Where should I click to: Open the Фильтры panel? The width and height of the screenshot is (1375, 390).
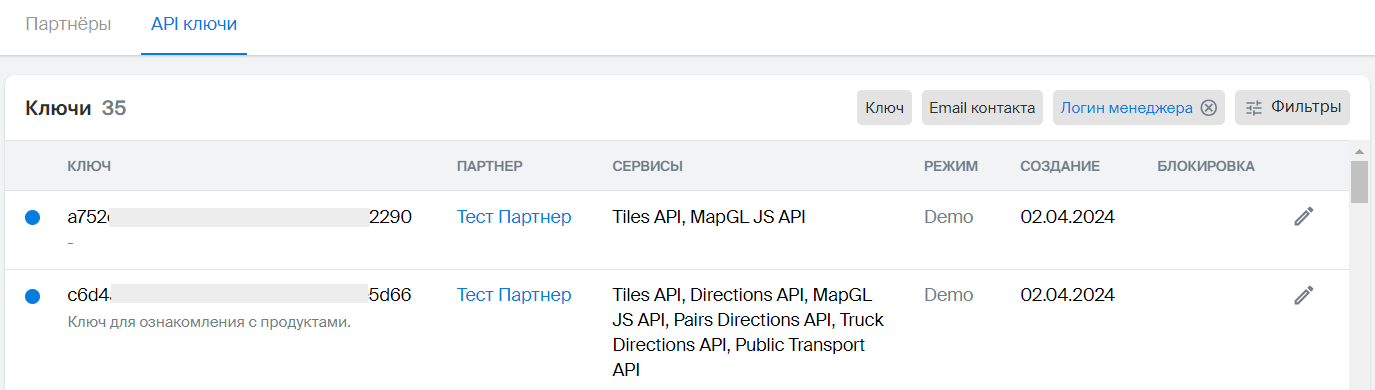tap(1292, 108)
